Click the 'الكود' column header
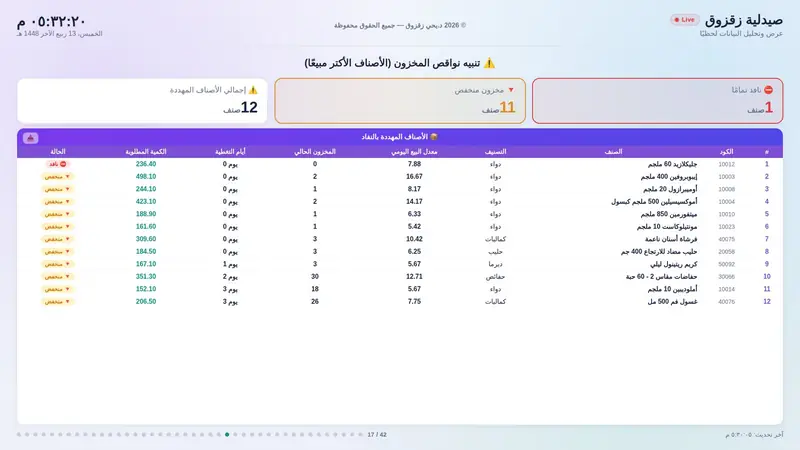This screenshot has width=800, height=450. tap(726, 152)
